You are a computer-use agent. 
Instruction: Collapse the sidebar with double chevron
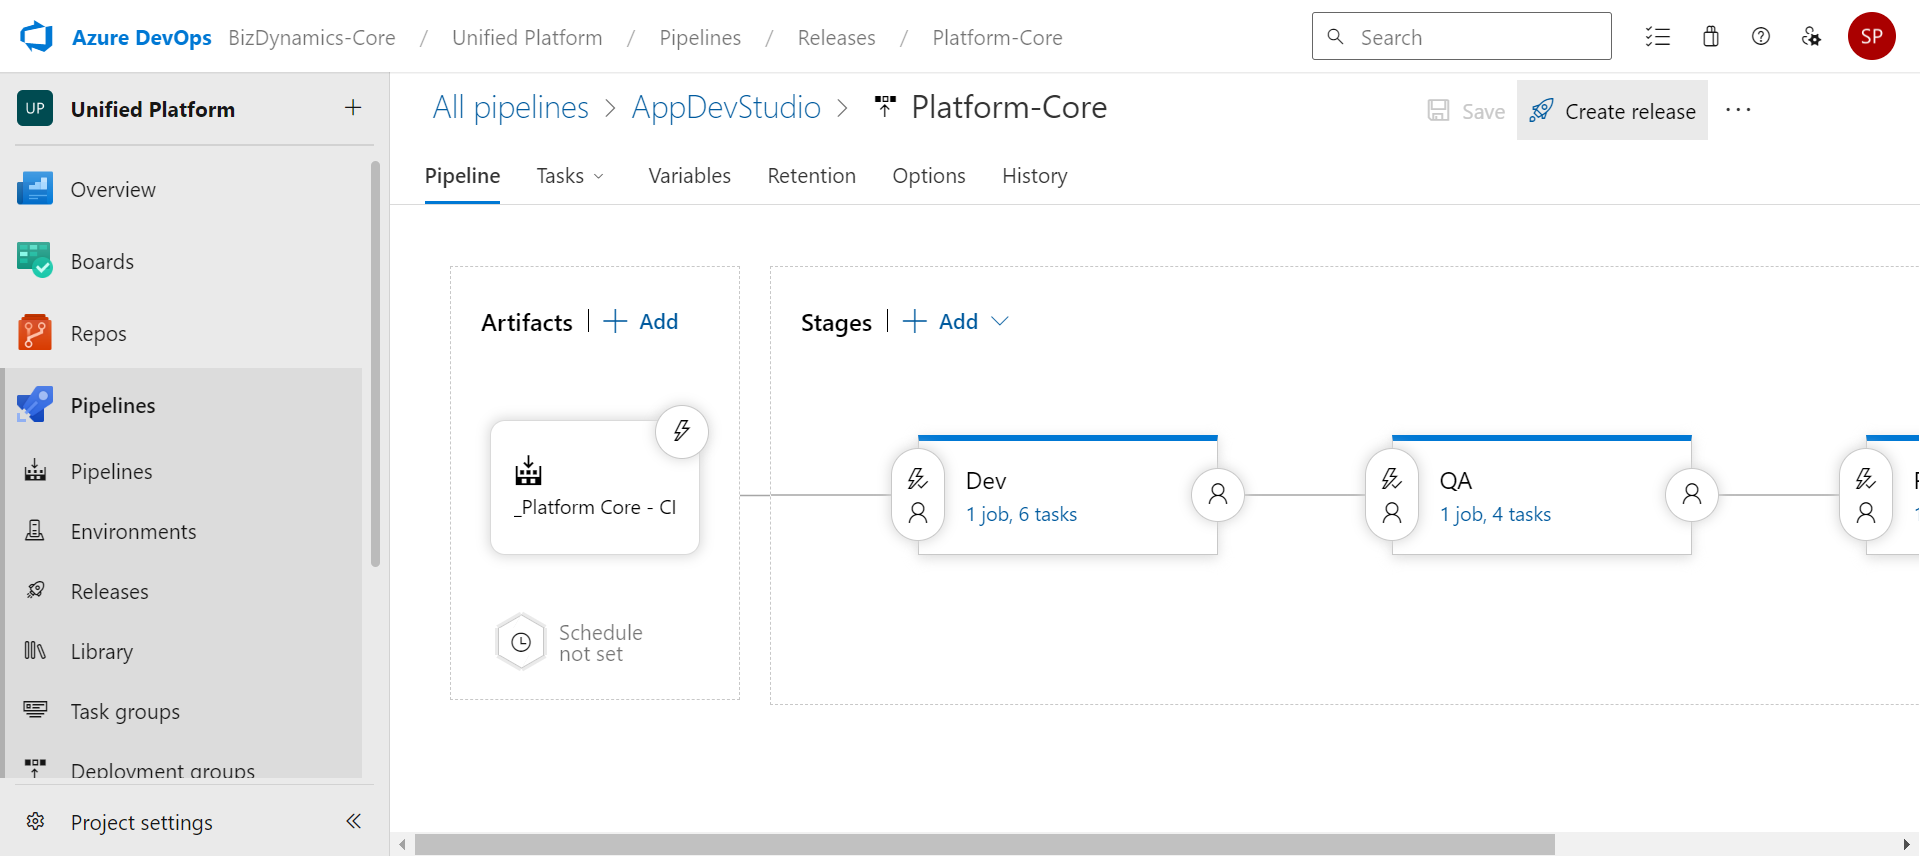pos(353,821)
